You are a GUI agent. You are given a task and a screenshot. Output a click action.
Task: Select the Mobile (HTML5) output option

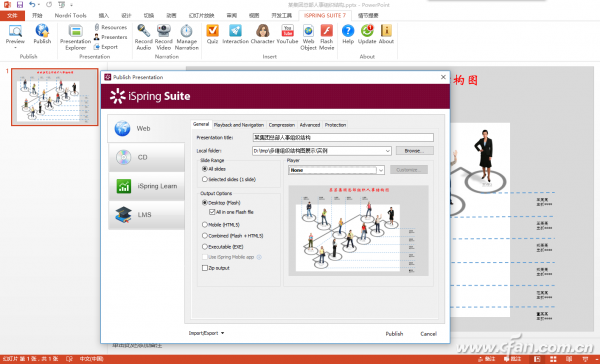(x=205, y=225)
